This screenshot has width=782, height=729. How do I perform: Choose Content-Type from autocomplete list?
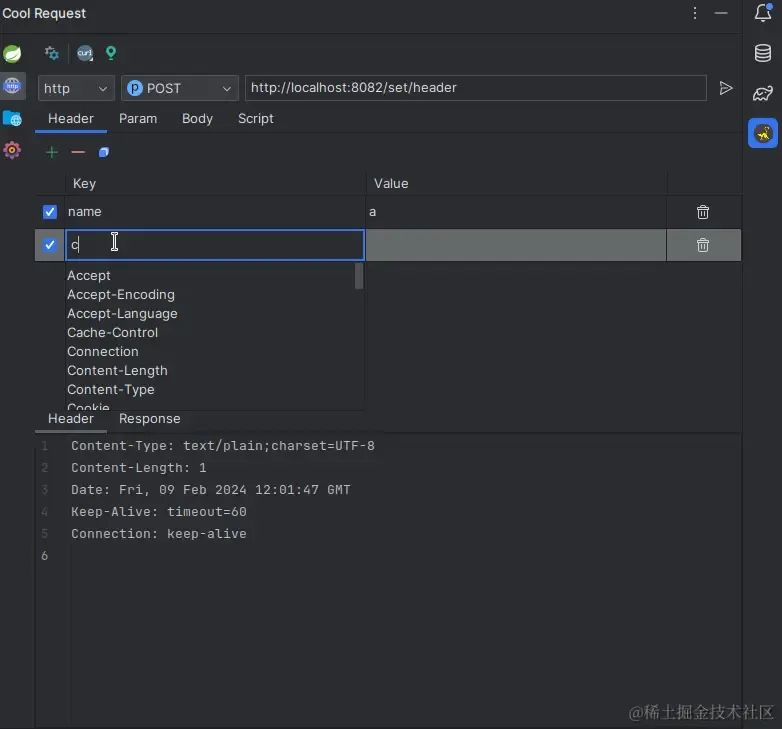click(x=111, y=389)
